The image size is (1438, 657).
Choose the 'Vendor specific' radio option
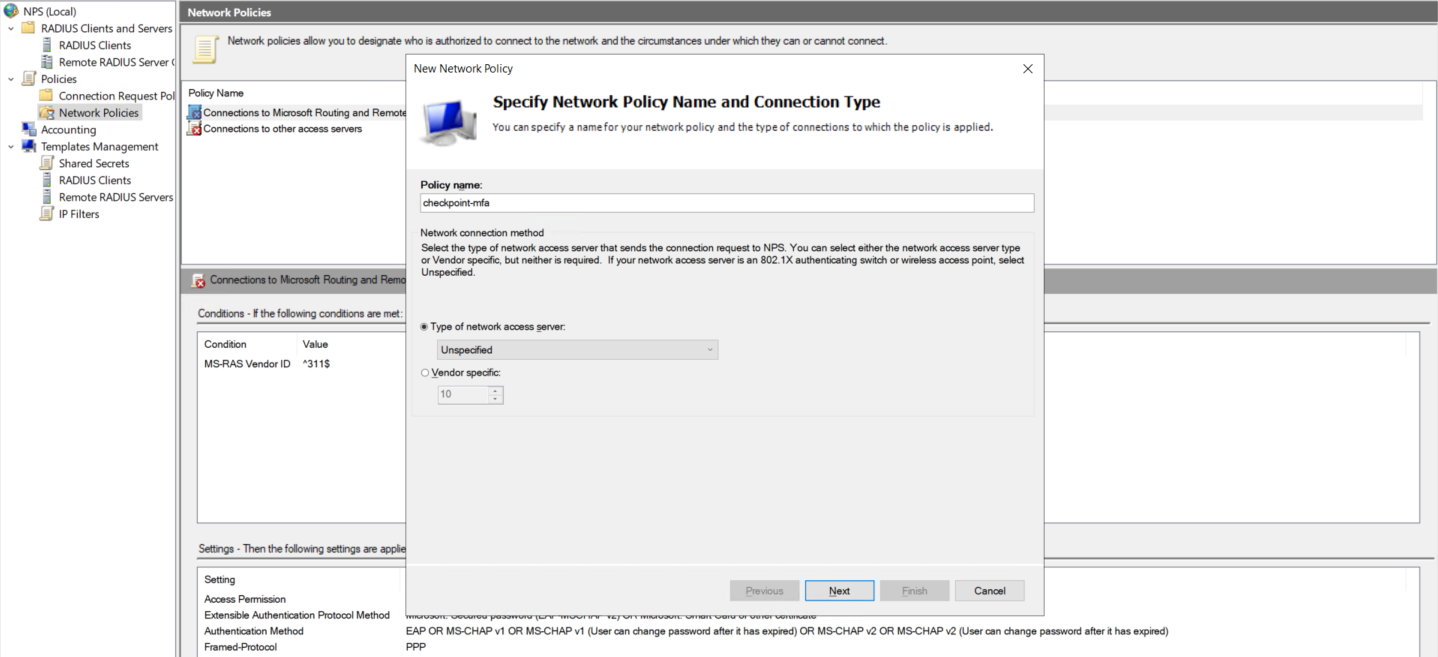coord(425,373)
